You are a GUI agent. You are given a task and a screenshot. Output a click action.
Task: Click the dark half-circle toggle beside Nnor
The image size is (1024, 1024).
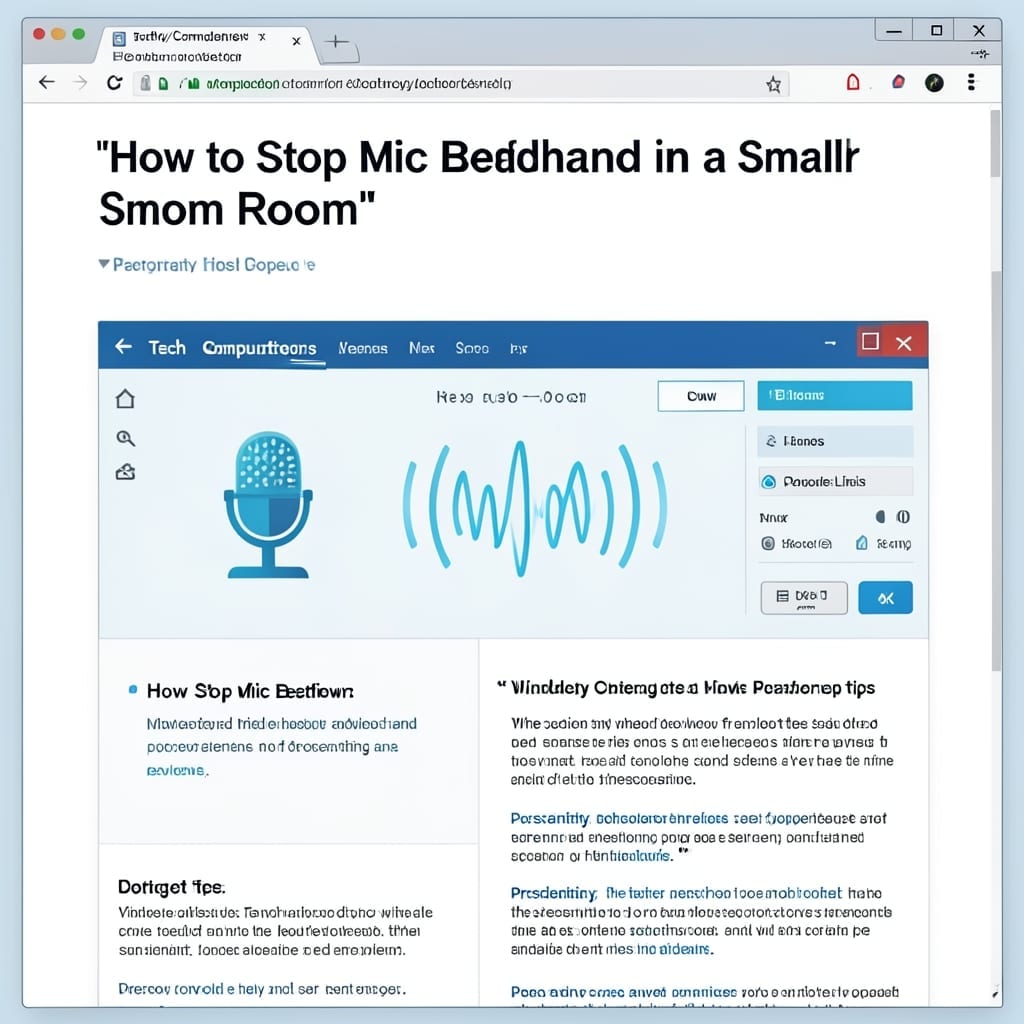(x=880, y=517)
